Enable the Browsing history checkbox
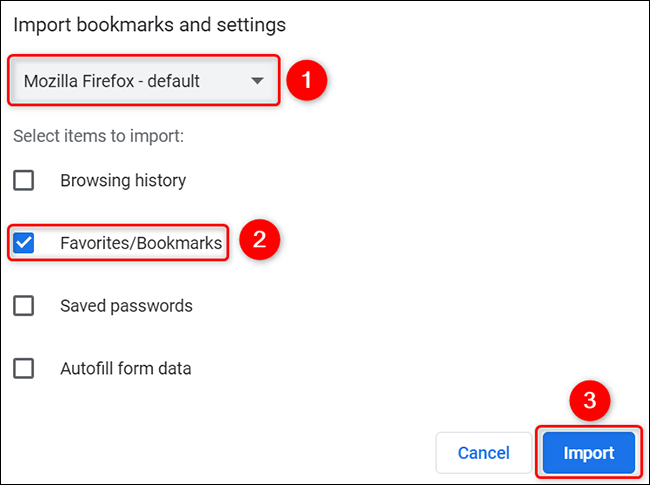The image size is (650, 485). click(x=23, y=181)
